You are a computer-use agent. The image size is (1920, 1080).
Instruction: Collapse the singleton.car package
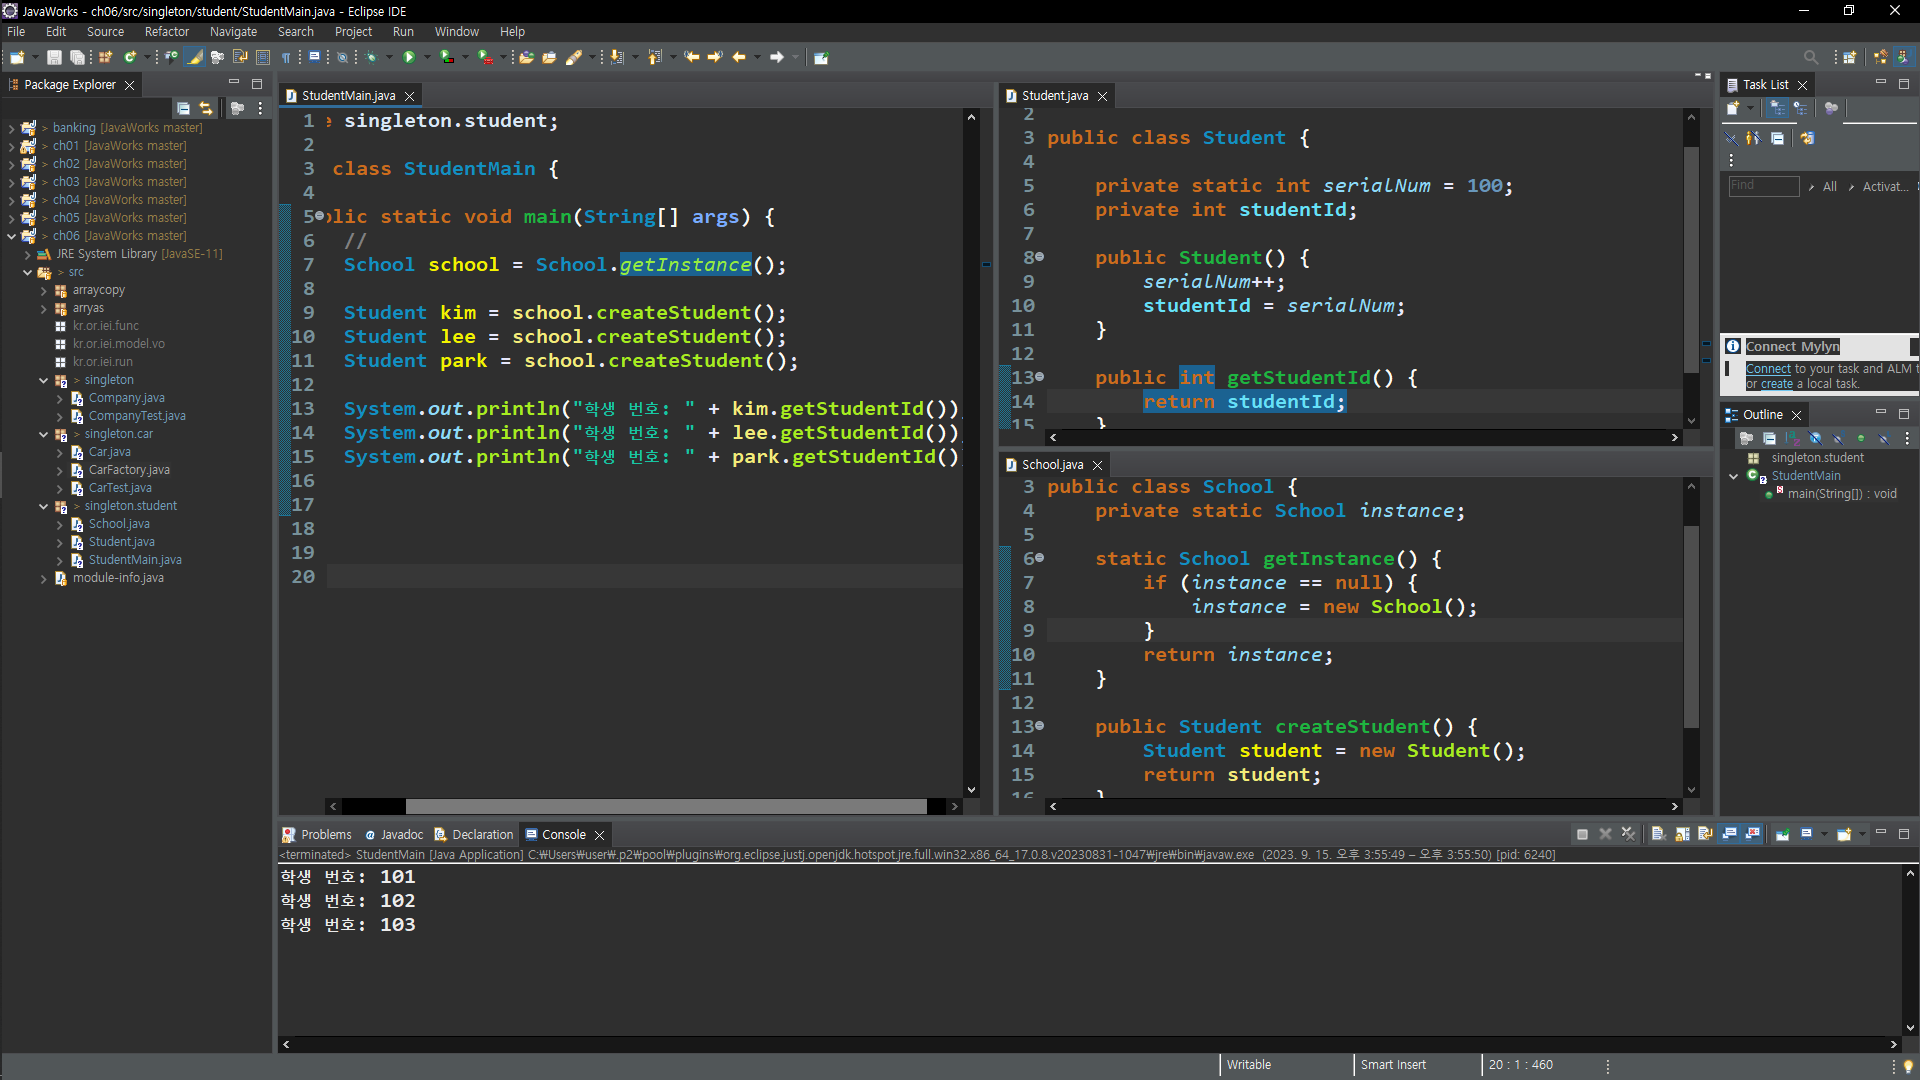coord(43,434)
